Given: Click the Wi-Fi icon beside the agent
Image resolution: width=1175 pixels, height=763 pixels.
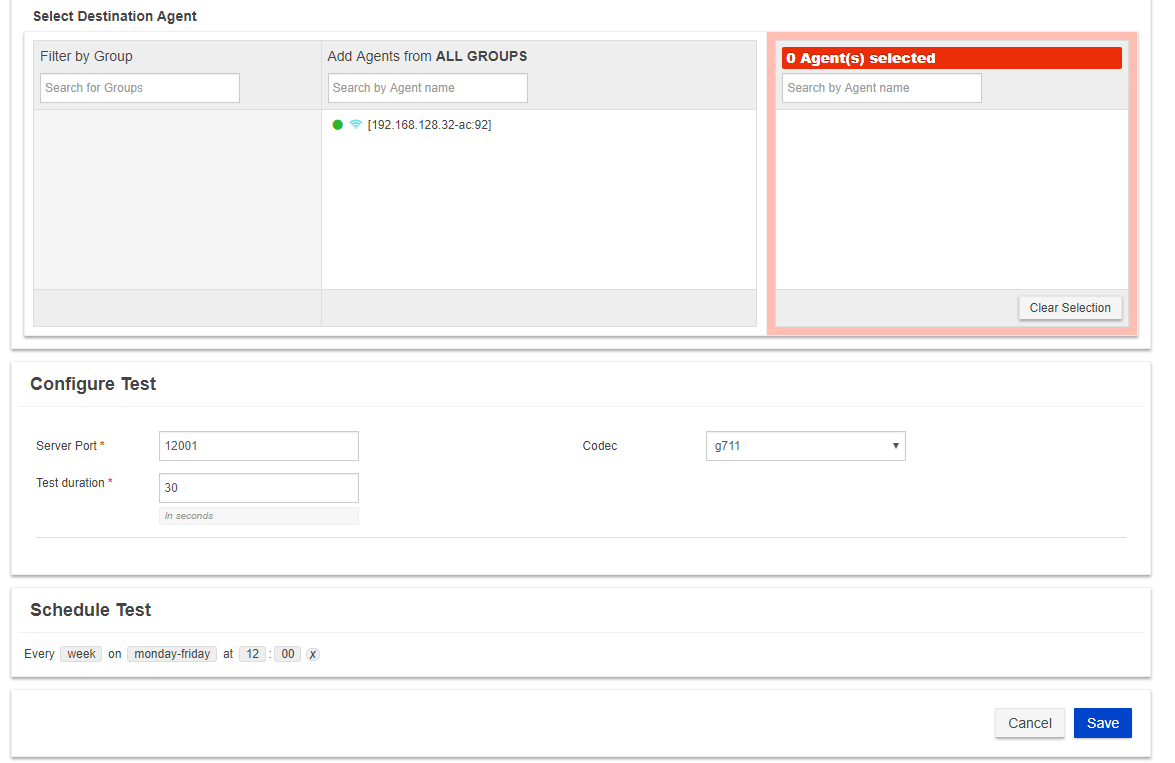Looking at the screenshot, I should pos(355,125).
